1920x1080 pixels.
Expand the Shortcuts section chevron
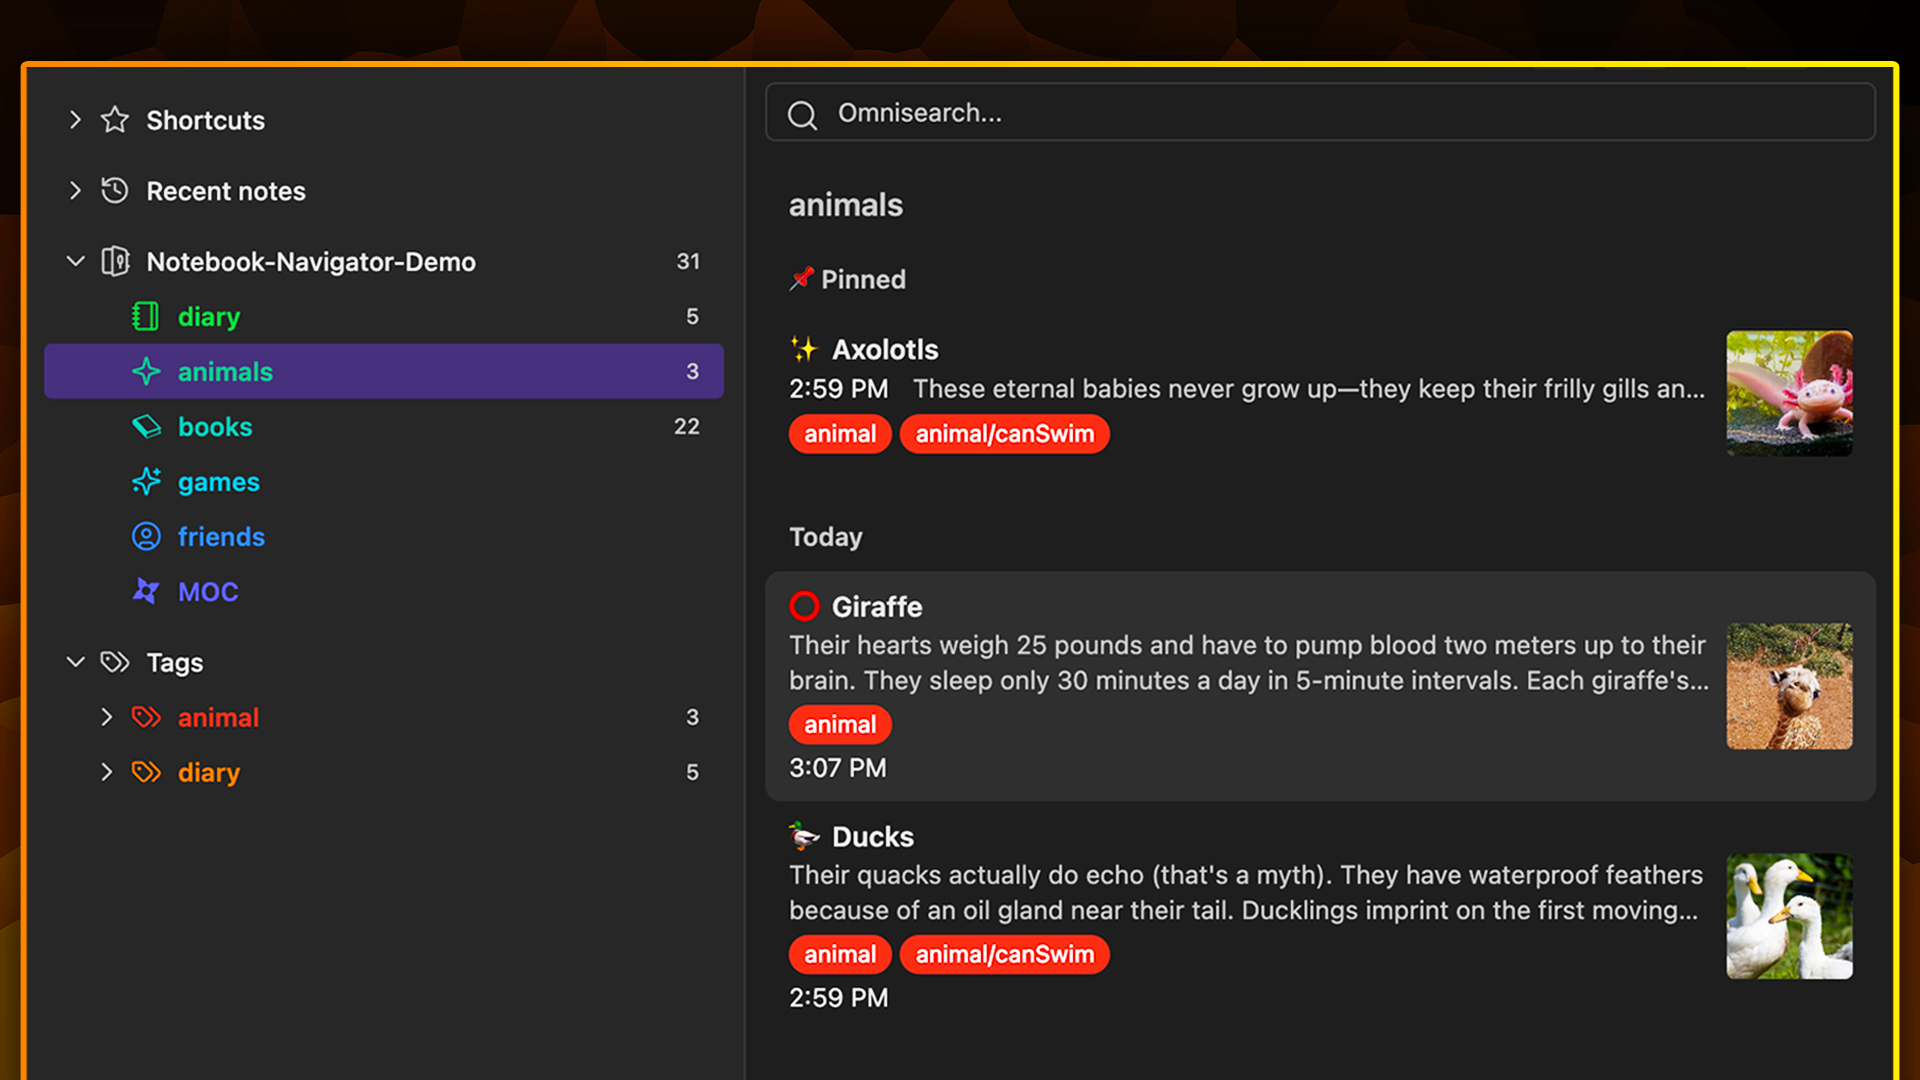[75, 120]
